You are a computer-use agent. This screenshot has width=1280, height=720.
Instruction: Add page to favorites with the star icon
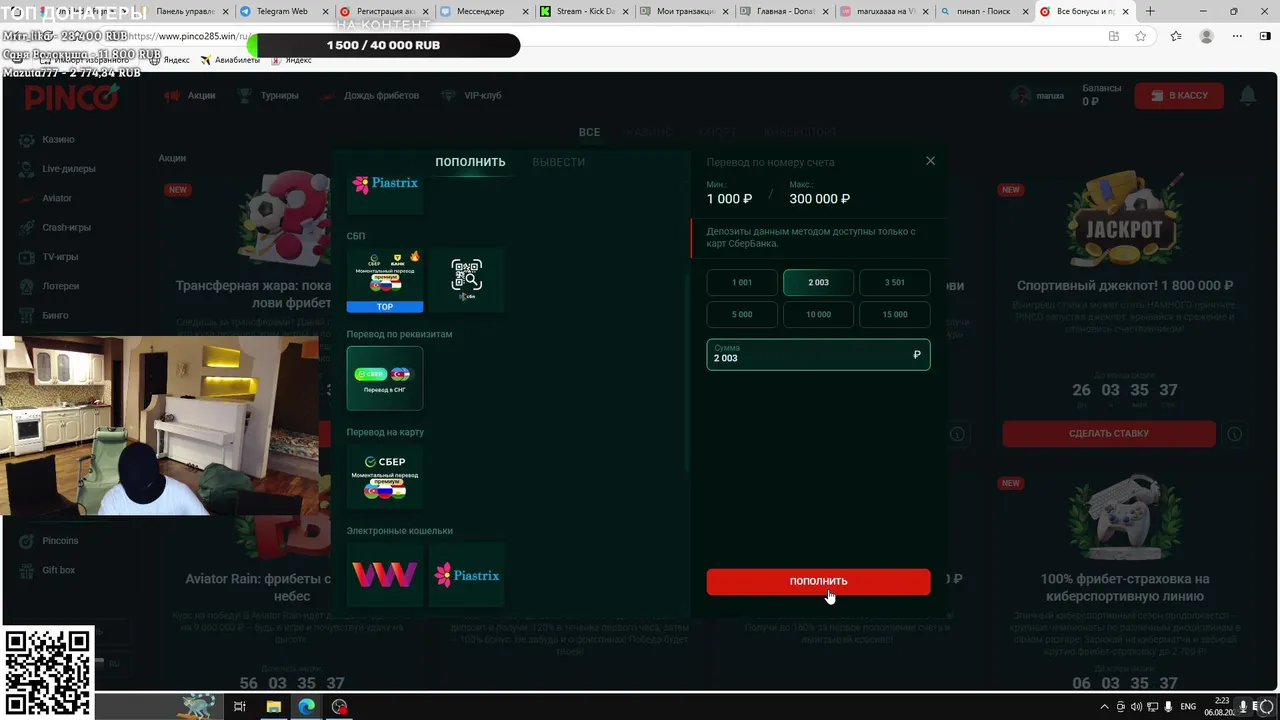click(x=1141, y=36)
